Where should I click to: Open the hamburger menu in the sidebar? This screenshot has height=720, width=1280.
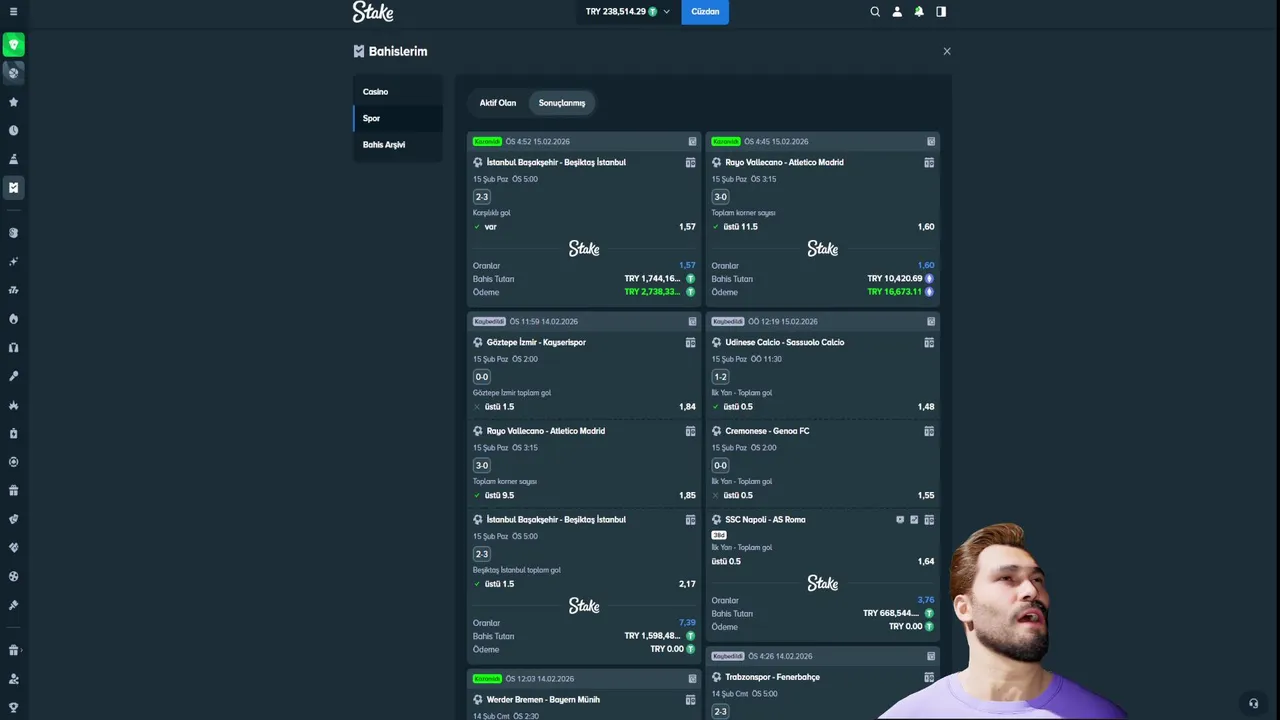[13, 12]
